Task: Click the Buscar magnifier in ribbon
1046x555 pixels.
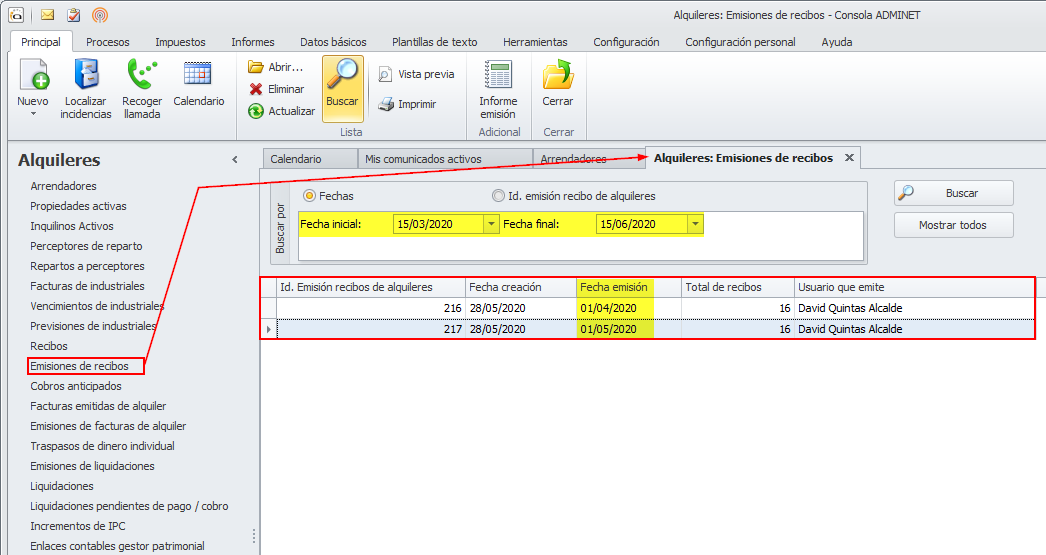Action: 342,77
